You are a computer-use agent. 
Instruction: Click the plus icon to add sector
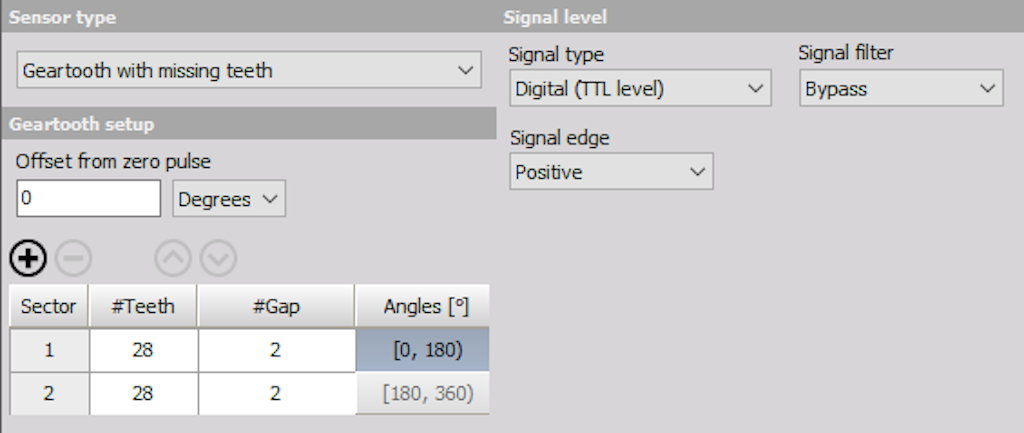(28, 259)
